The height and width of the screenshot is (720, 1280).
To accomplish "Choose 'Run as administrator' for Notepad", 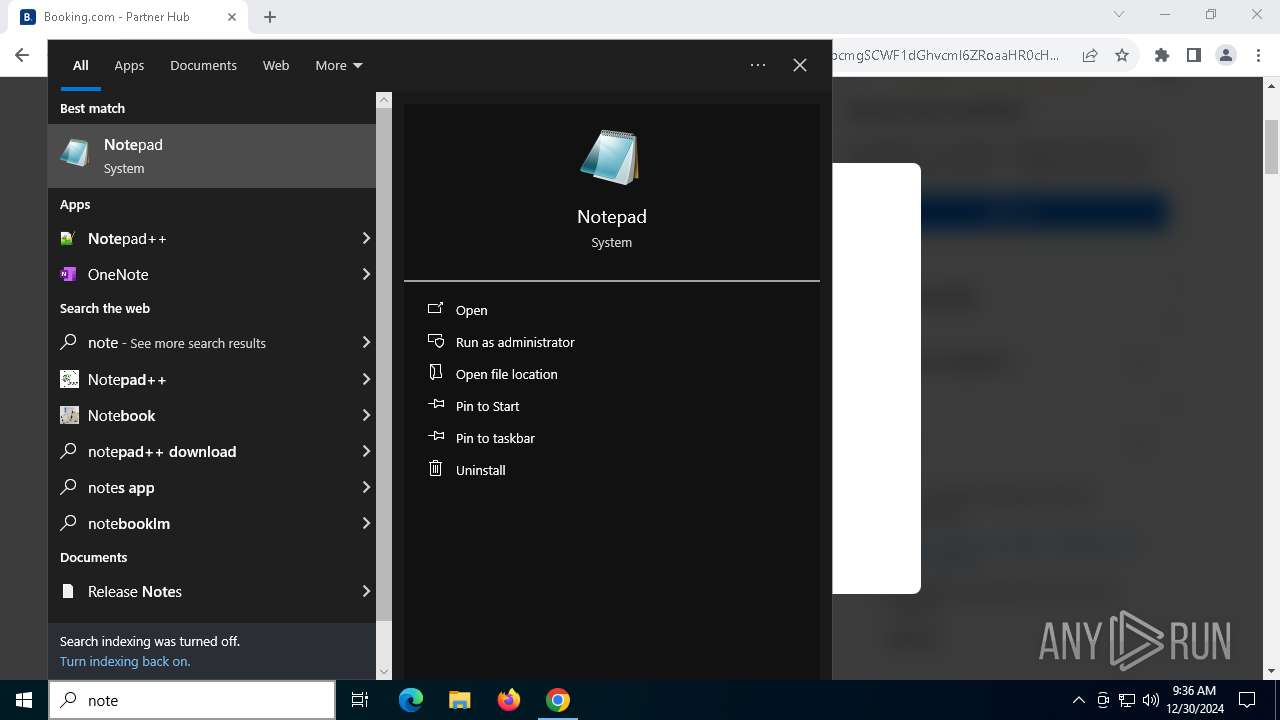I will (515, 342).
